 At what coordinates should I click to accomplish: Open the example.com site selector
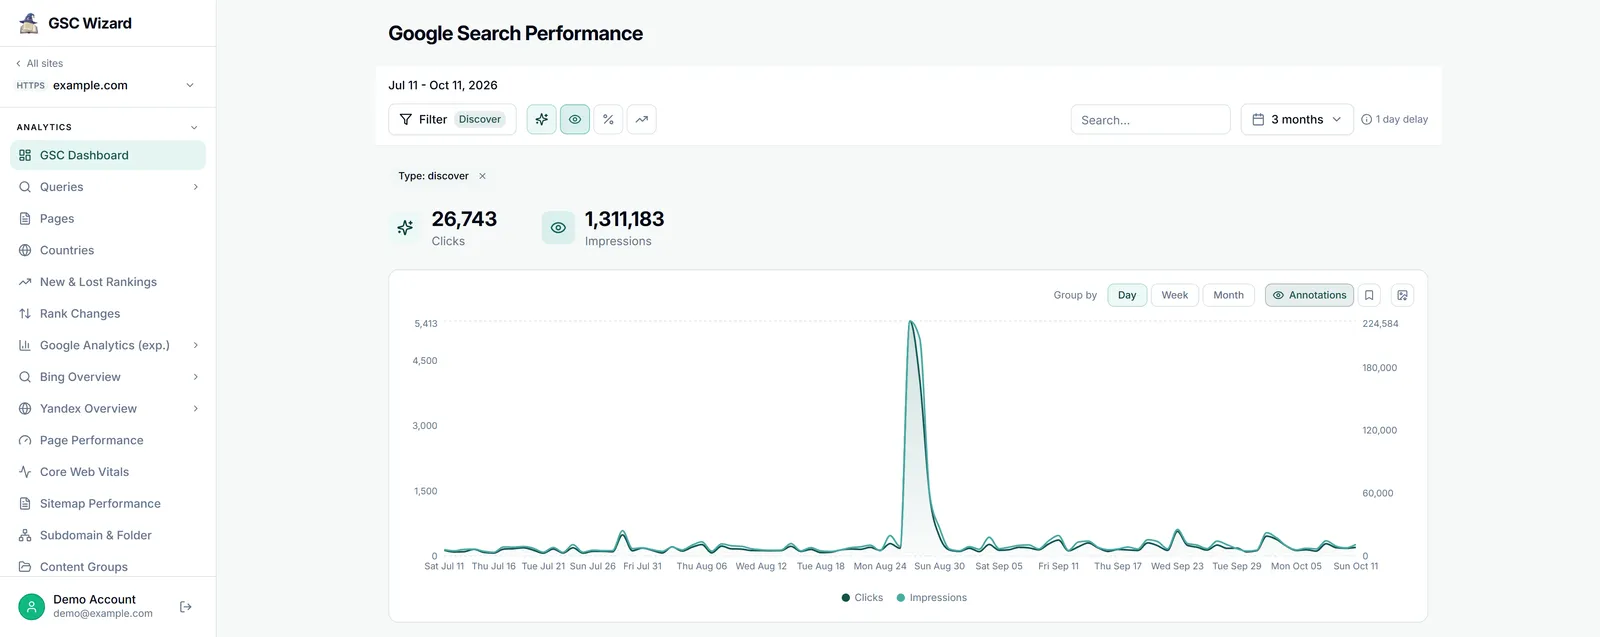pos(106,85)
